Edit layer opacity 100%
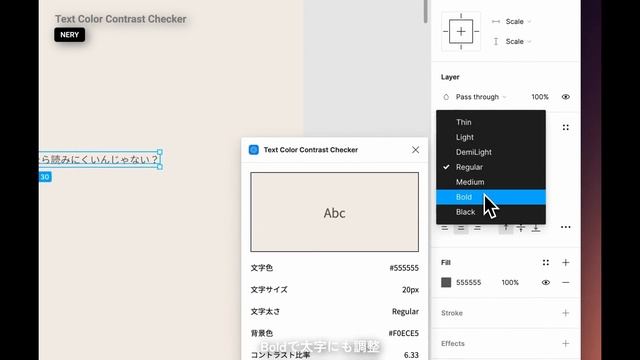640x360 pixels. pyautogui.click(x=540, y=97)
